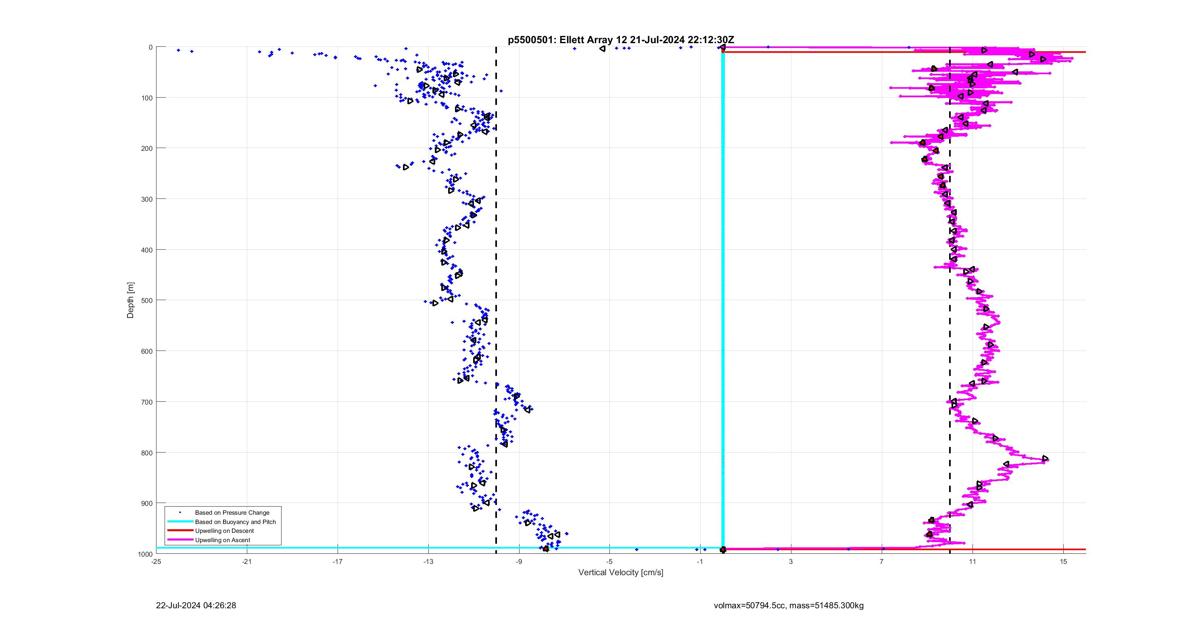Viewport: 1200px width, 622px height.
Task: Click the x-axis tick label '-9'
Action: [x=519, y=562]
